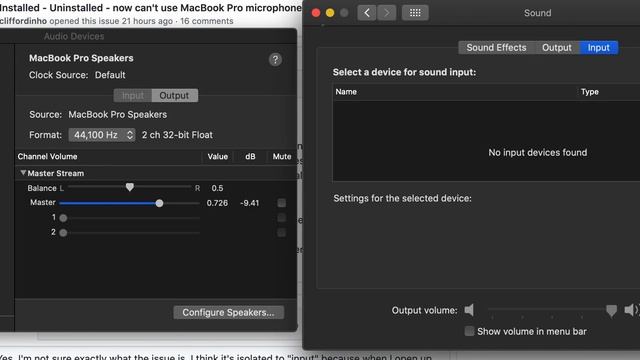The width and height of the screenshot is (640, 360).
Task: Toggle channel 1 mute checkbox
Action: [x=281, y=218]
